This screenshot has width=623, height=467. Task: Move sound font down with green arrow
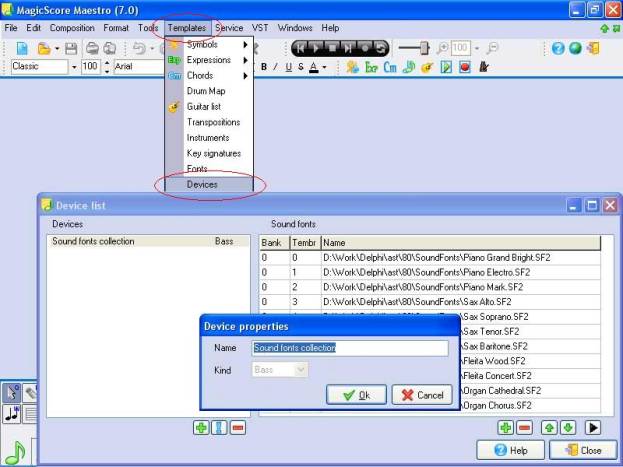click(x=568, y=428)
